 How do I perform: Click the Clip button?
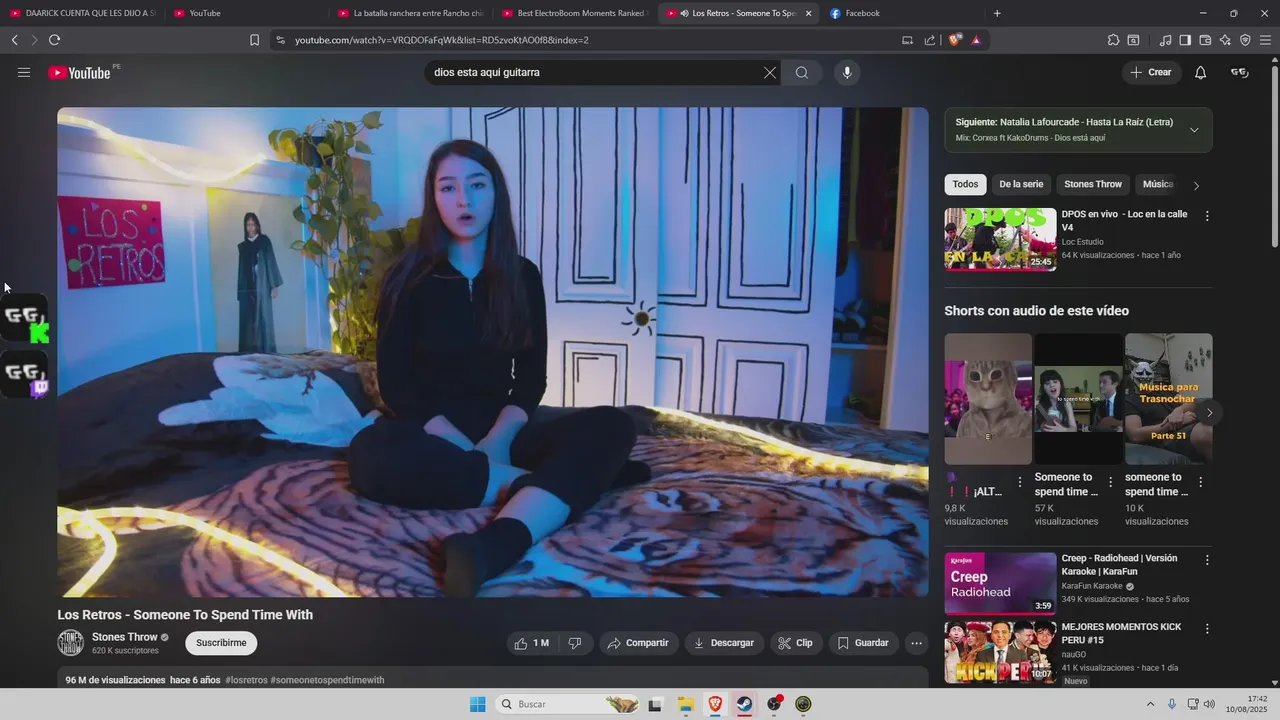796,643
